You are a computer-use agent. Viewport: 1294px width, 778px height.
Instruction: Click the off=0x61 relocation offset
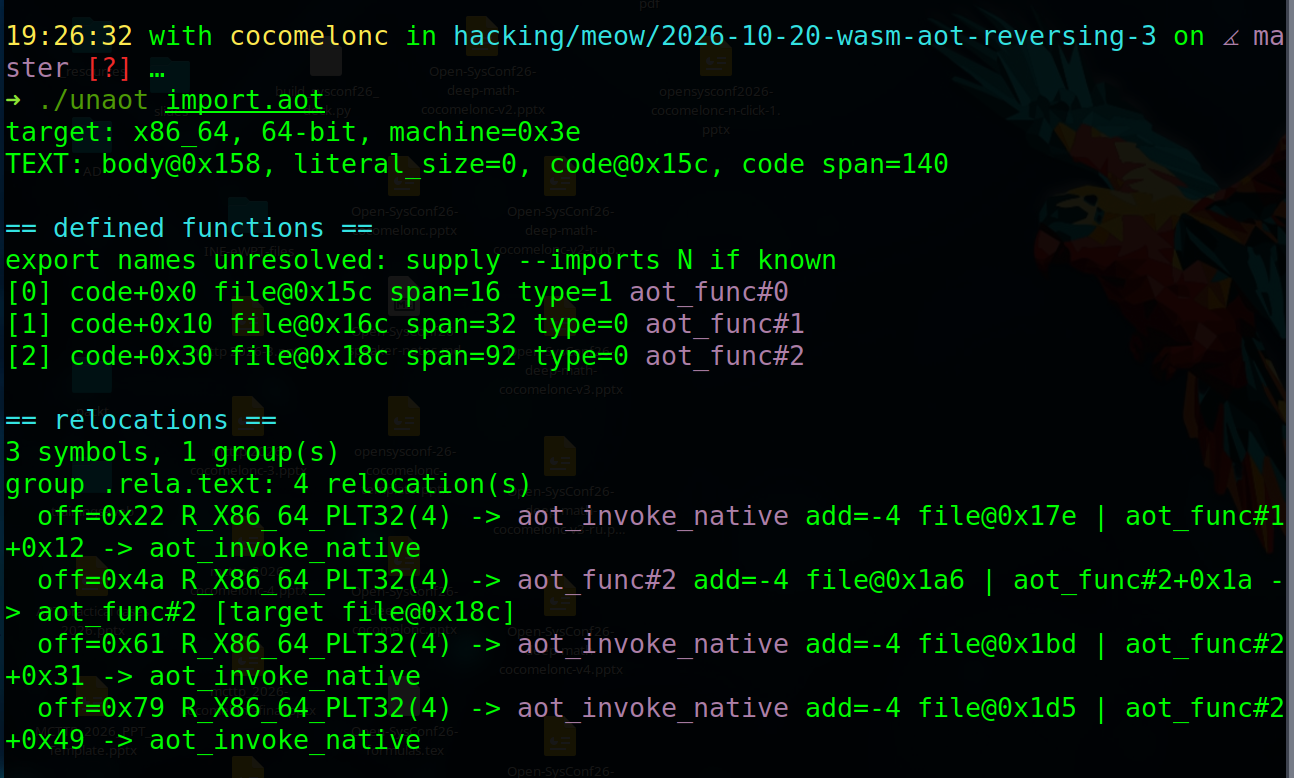[101, 644]
